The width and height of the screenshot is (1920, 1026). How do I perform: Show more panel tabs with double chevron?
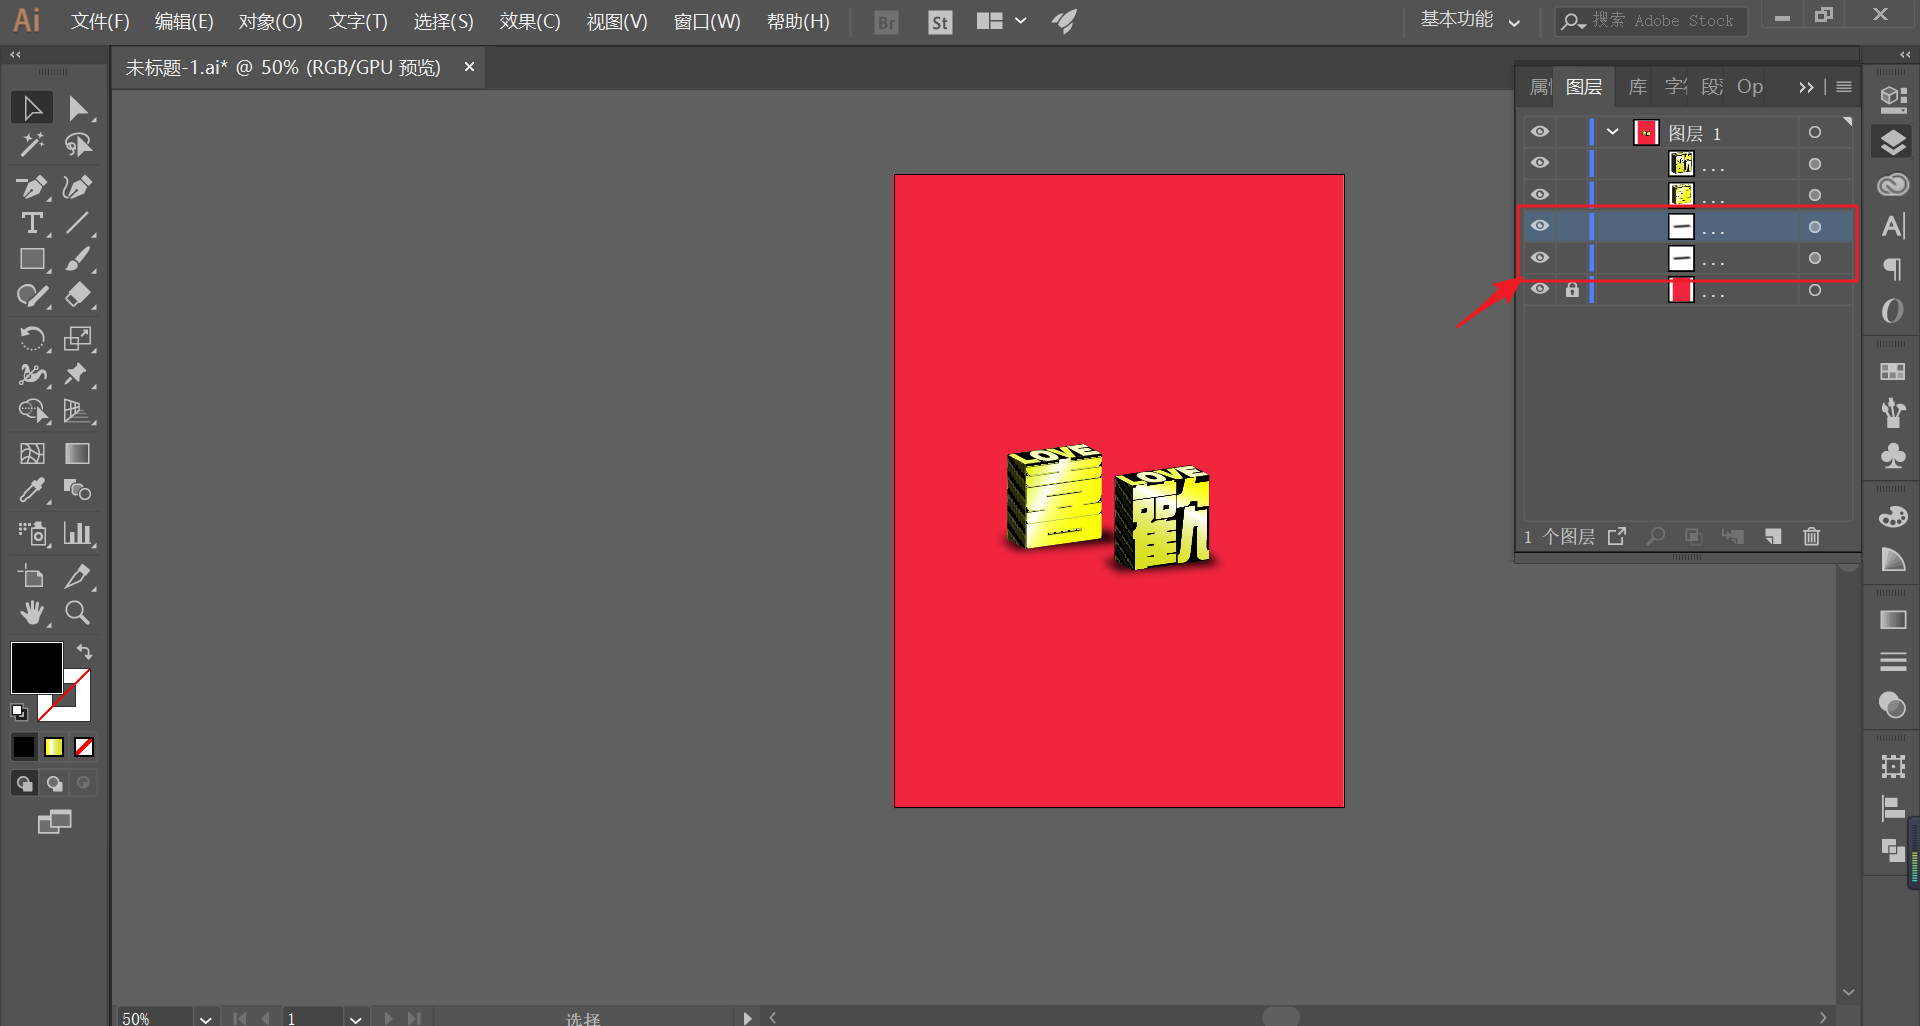point(1806,88)
